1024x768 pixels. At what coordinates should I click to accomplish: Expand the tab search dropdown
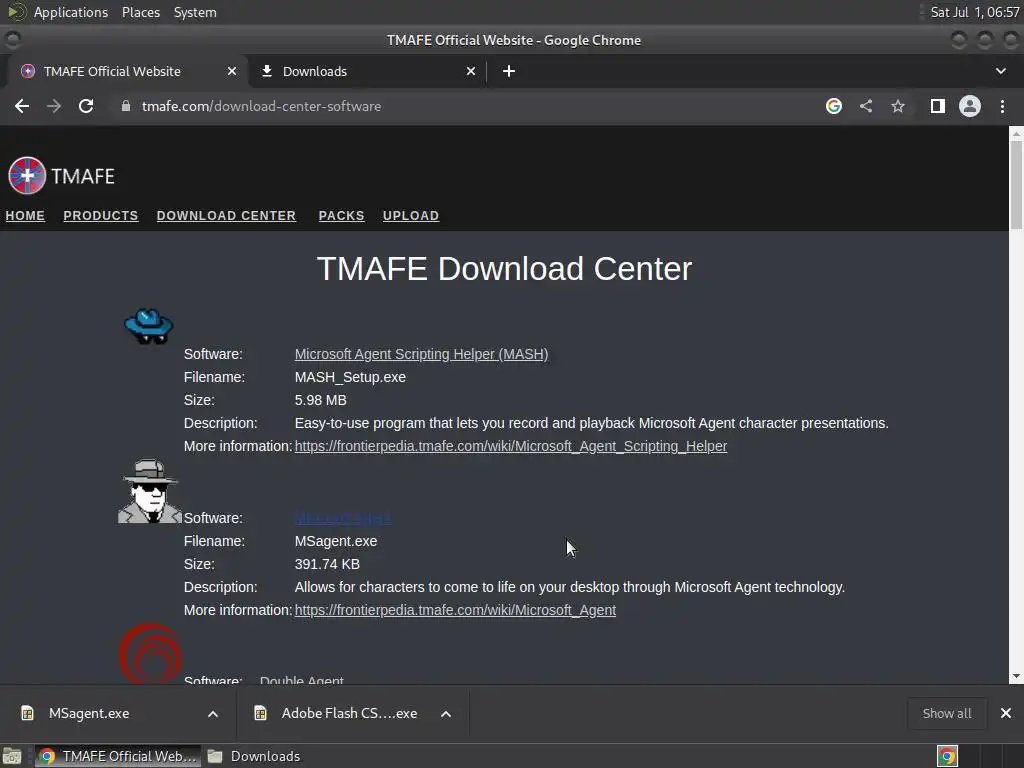1000,71
